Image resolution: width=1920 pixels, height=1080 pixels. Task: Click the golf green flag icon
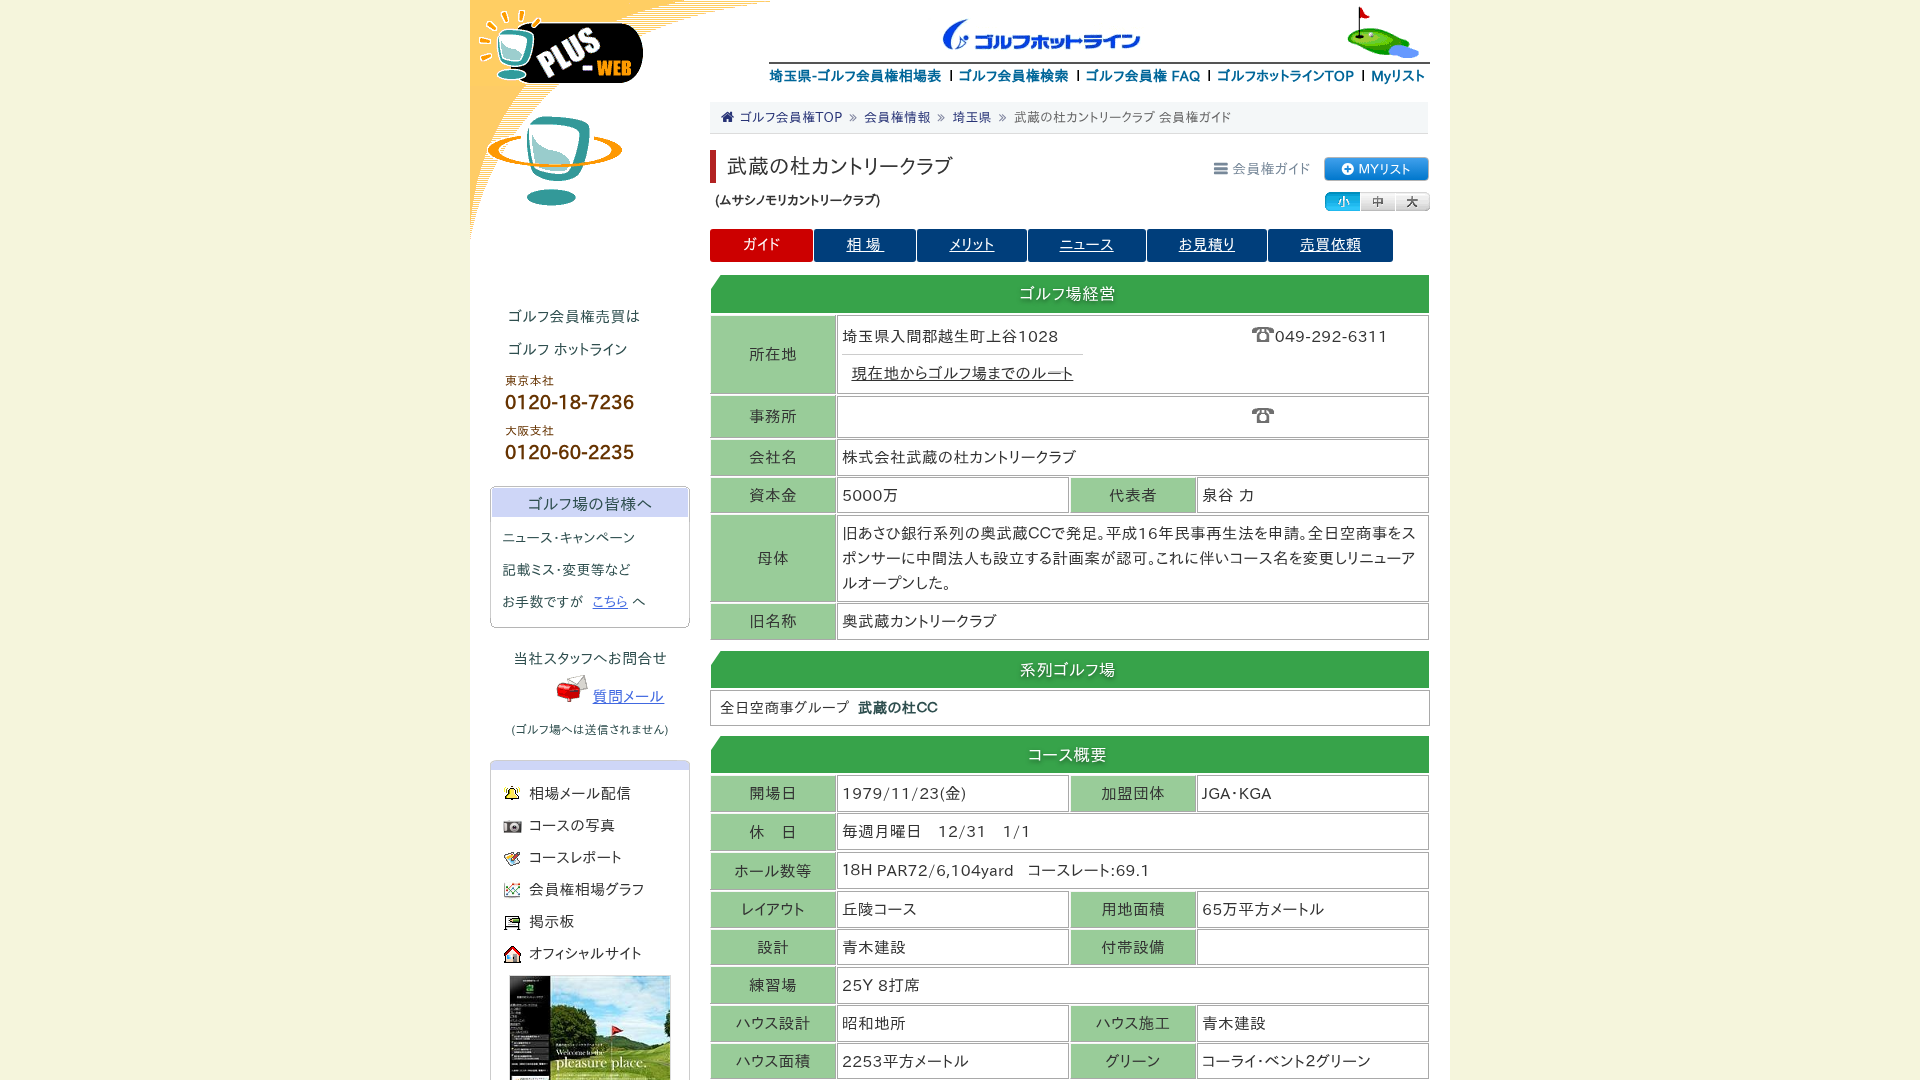click(1382, 33)
